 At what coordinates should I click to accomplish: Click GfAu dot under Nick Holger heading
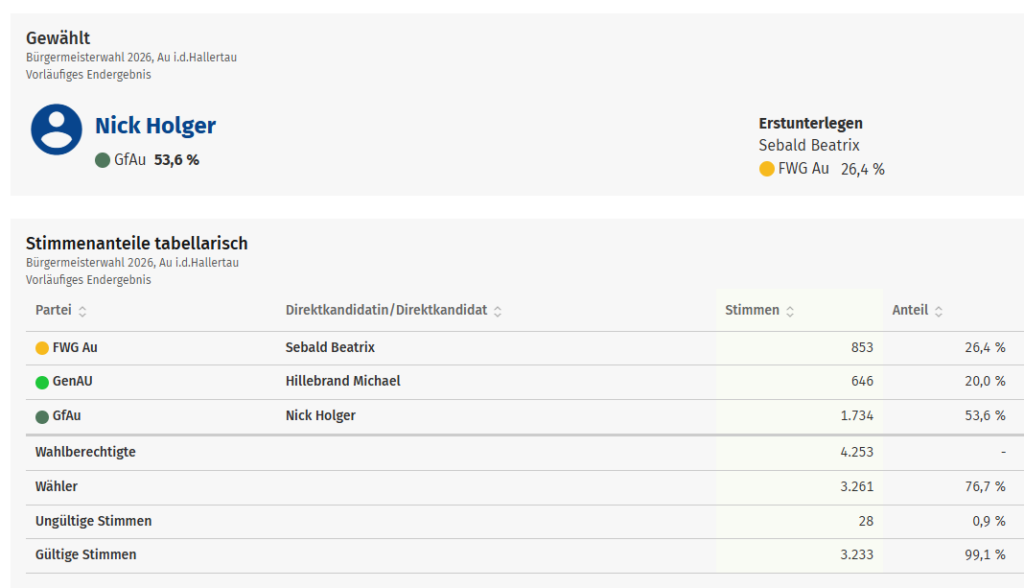pos(102,160)
